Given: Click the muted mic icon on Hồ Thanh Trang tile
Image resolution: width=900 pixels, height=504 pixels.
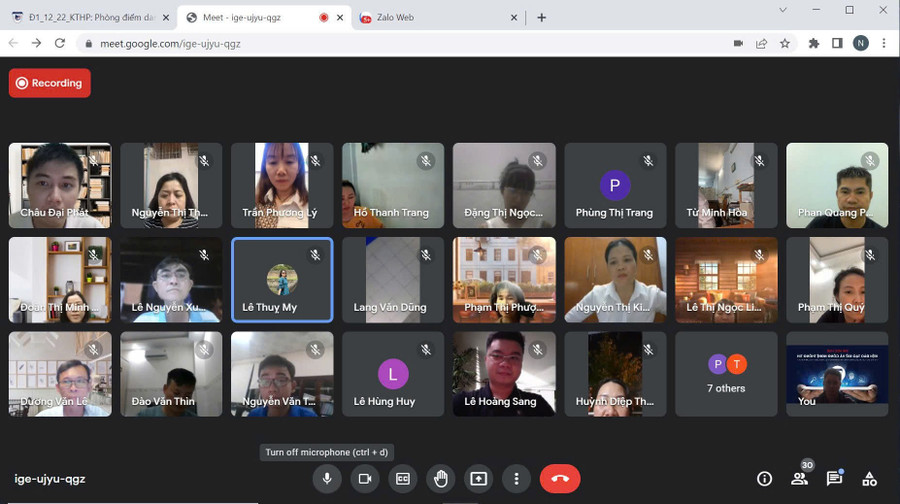Looking at the screenshot, I should (x=426, y=161).
